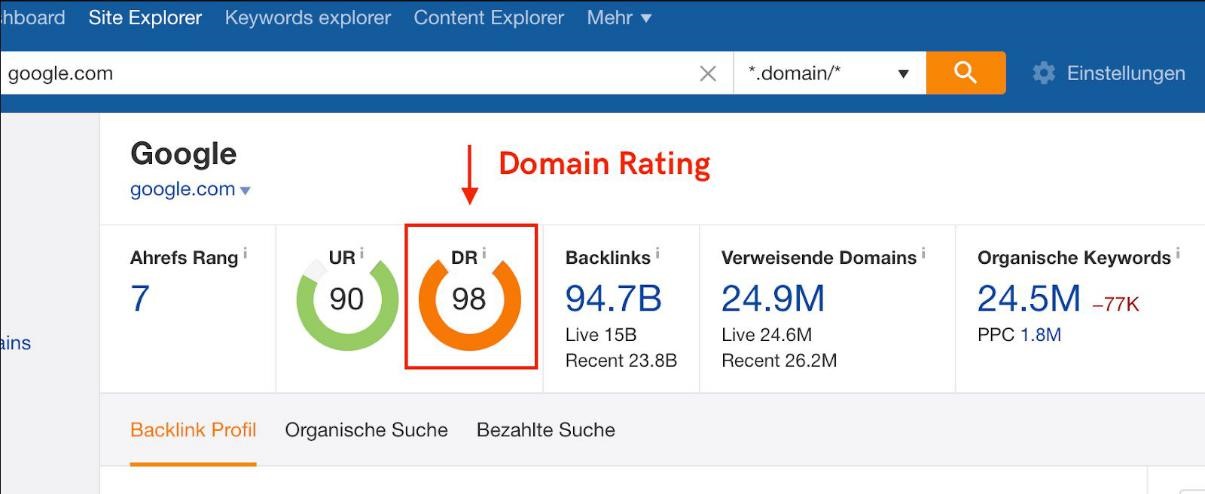Image resolution: width=1205 pixels, height=494 pixels.
Task: Click the DR info icon
Action: click(x=485, y=254)
